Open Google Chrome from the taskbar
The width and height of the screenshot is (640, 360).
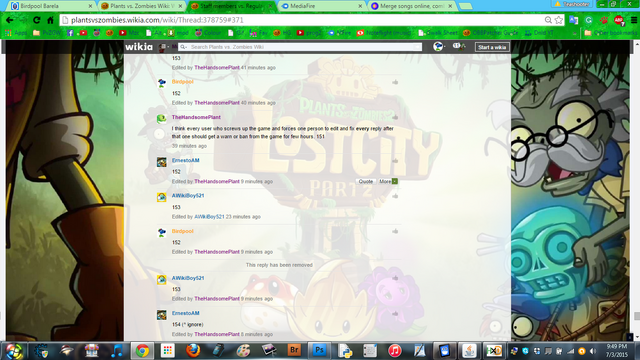coord(142,351)
